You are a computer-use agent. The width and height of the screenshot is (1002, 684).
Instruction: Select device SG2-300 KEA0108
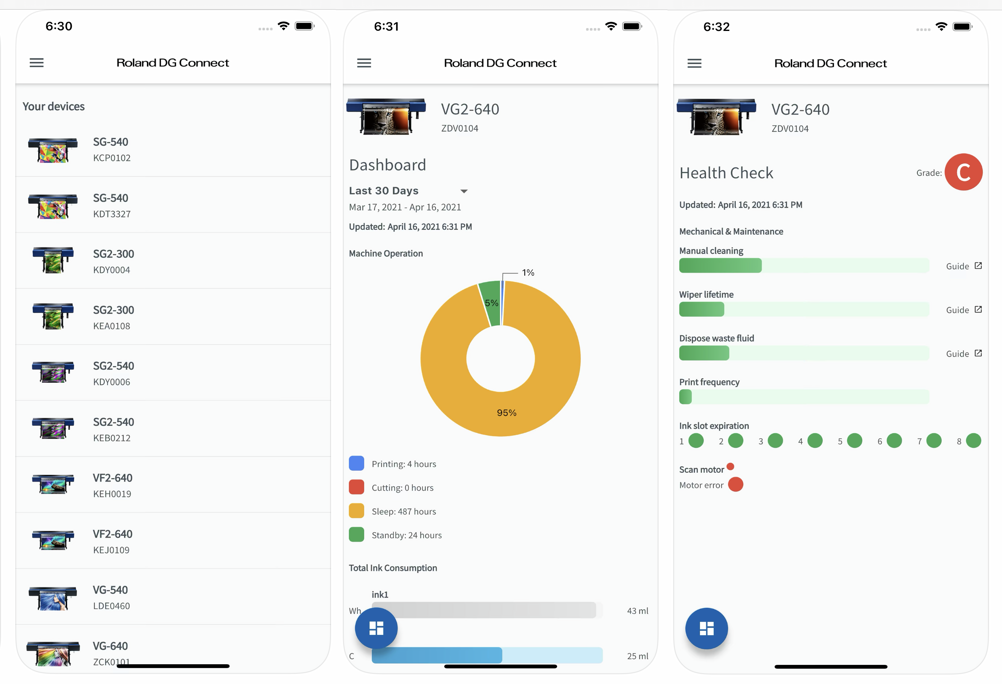click(x=173, y=317)
